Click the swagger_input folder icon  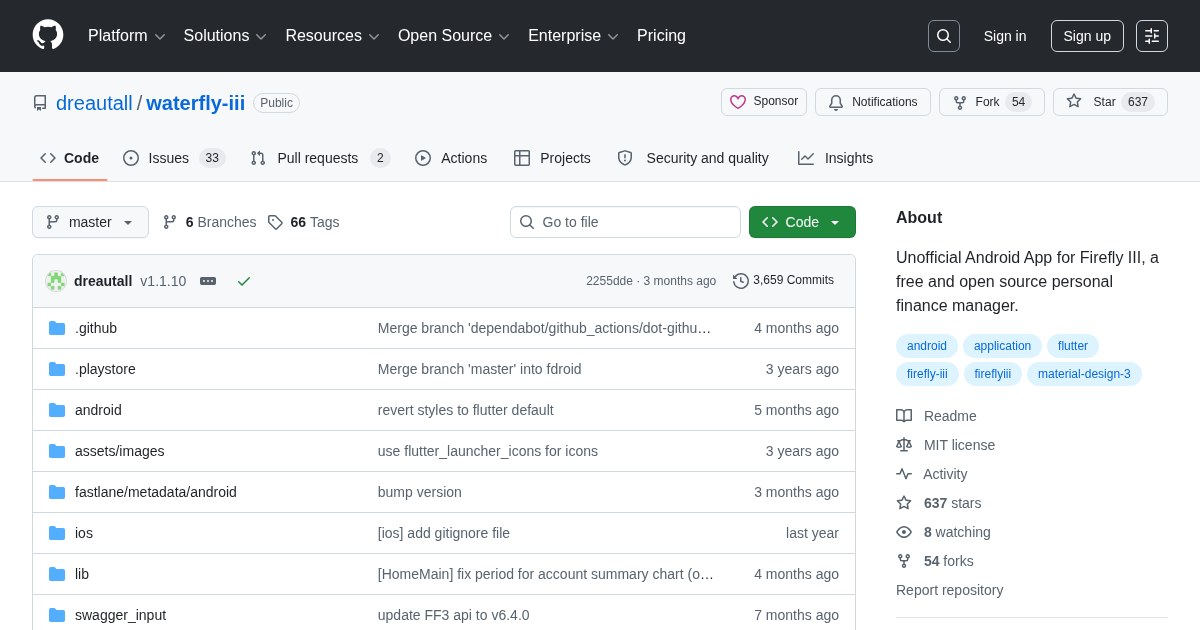(x=57, y=615)
